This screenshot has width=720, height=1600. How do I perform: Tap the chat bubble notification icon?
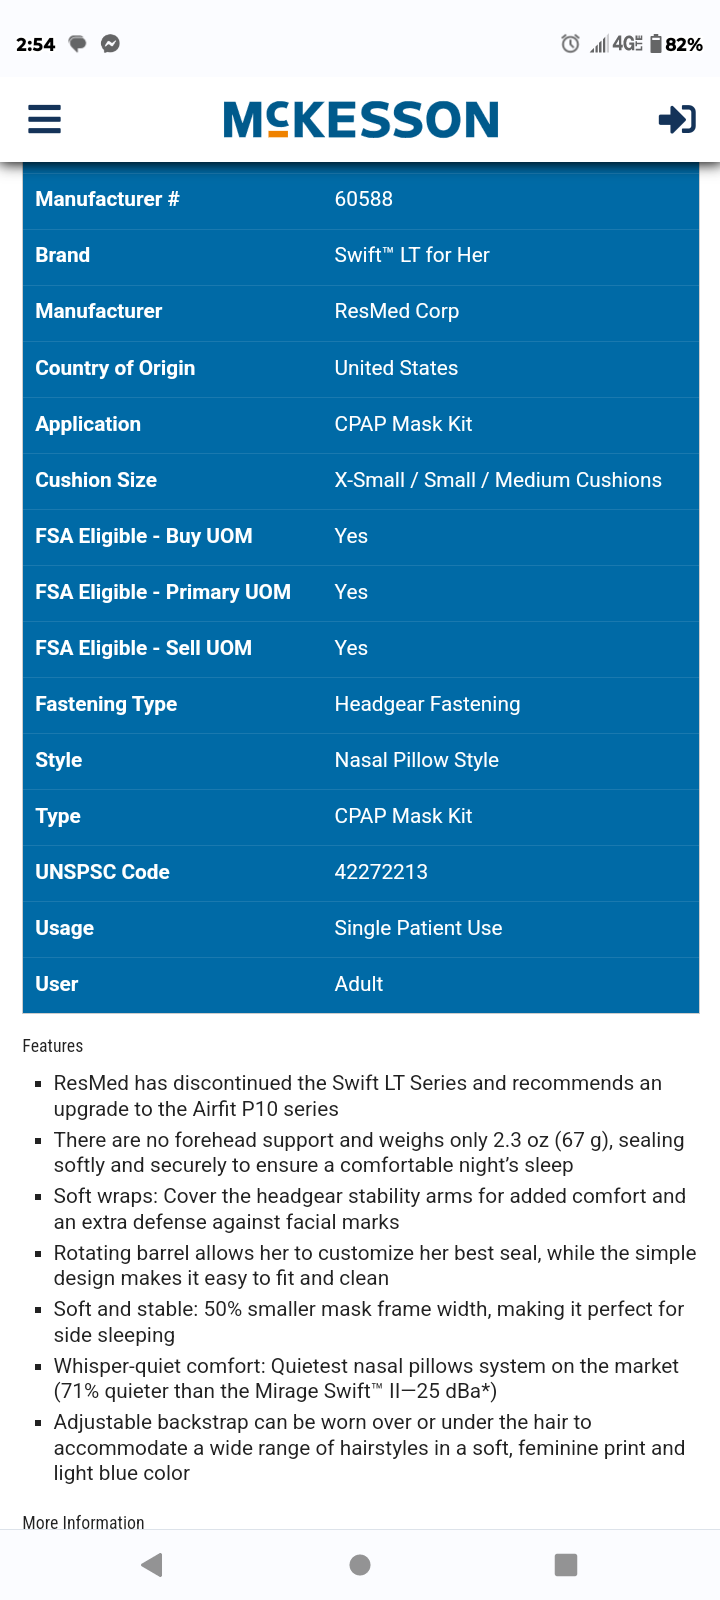coord(78,44)
